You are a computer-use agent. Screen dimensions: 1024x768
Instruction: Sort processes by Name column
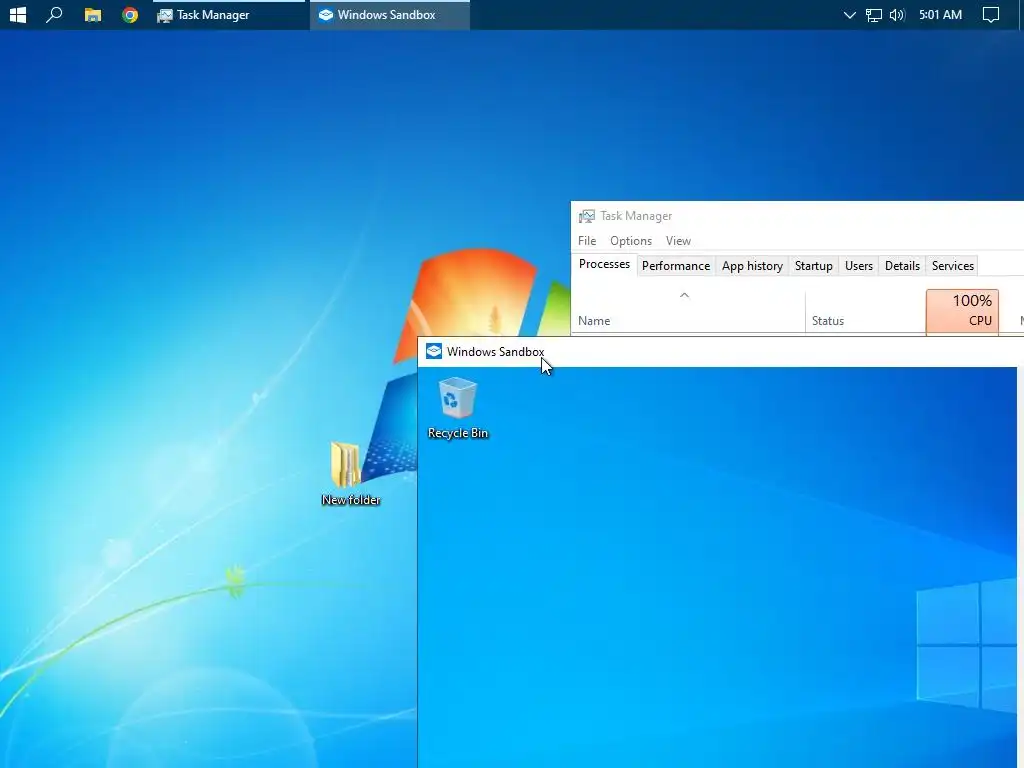[x=688, y=312]
